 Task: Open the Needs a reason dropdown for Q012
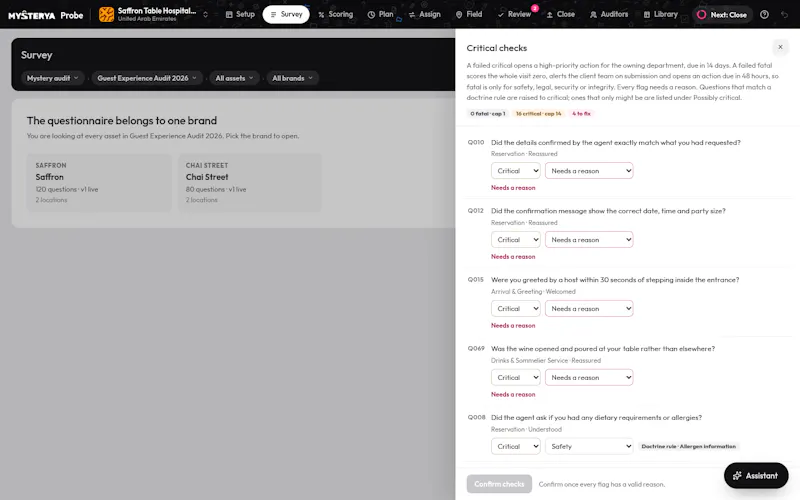click(589, 240)
